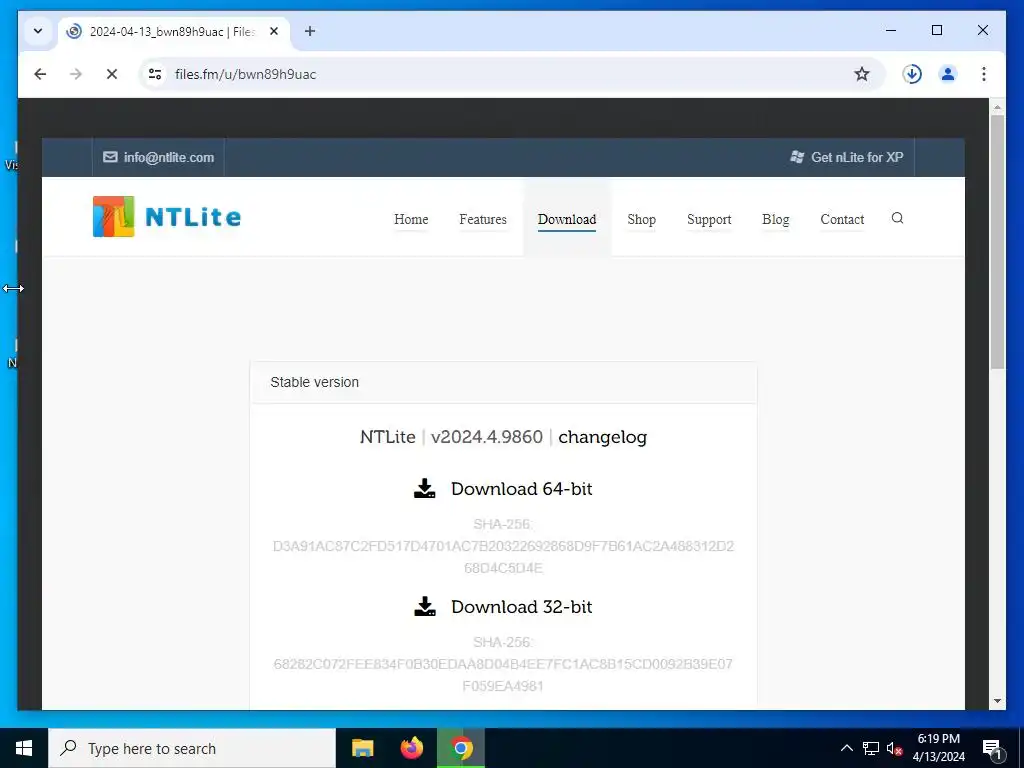Click the address bar URL files.fm/u/bwn89h9uac
1024x768 pixels.
[246, 74]
